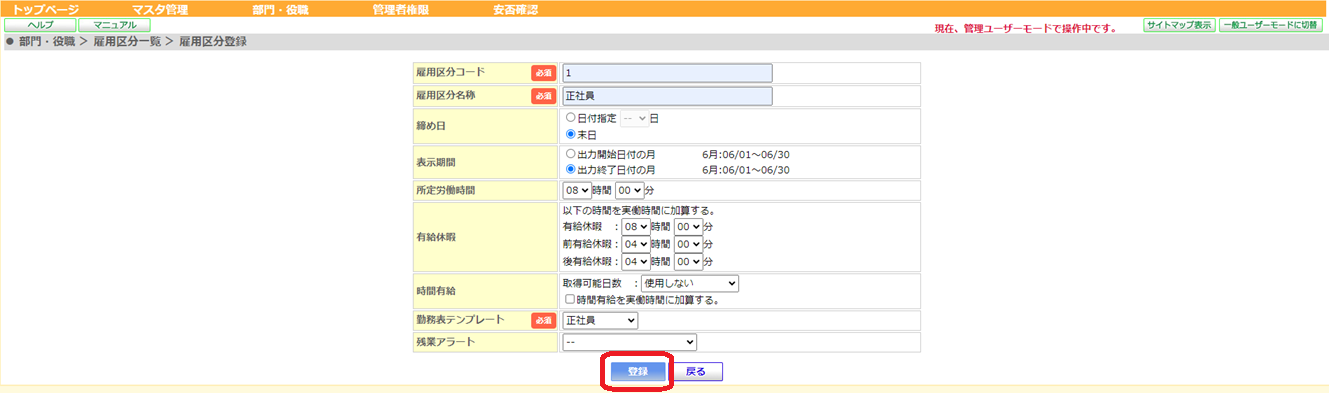Click the 登録 button
Screen dimensions: 1329x393
638,371
